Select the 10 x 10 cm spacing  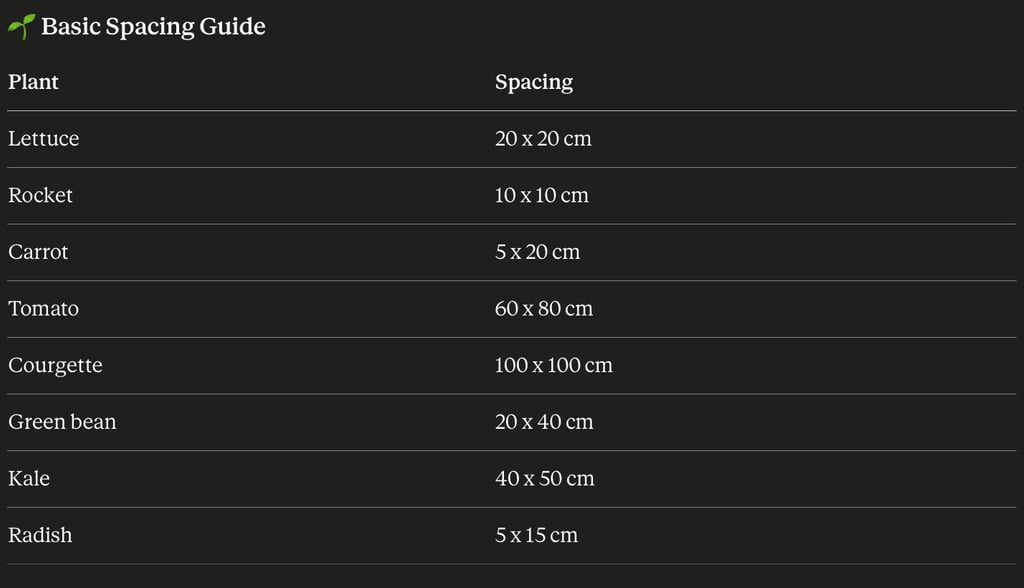tap(541, 196)
